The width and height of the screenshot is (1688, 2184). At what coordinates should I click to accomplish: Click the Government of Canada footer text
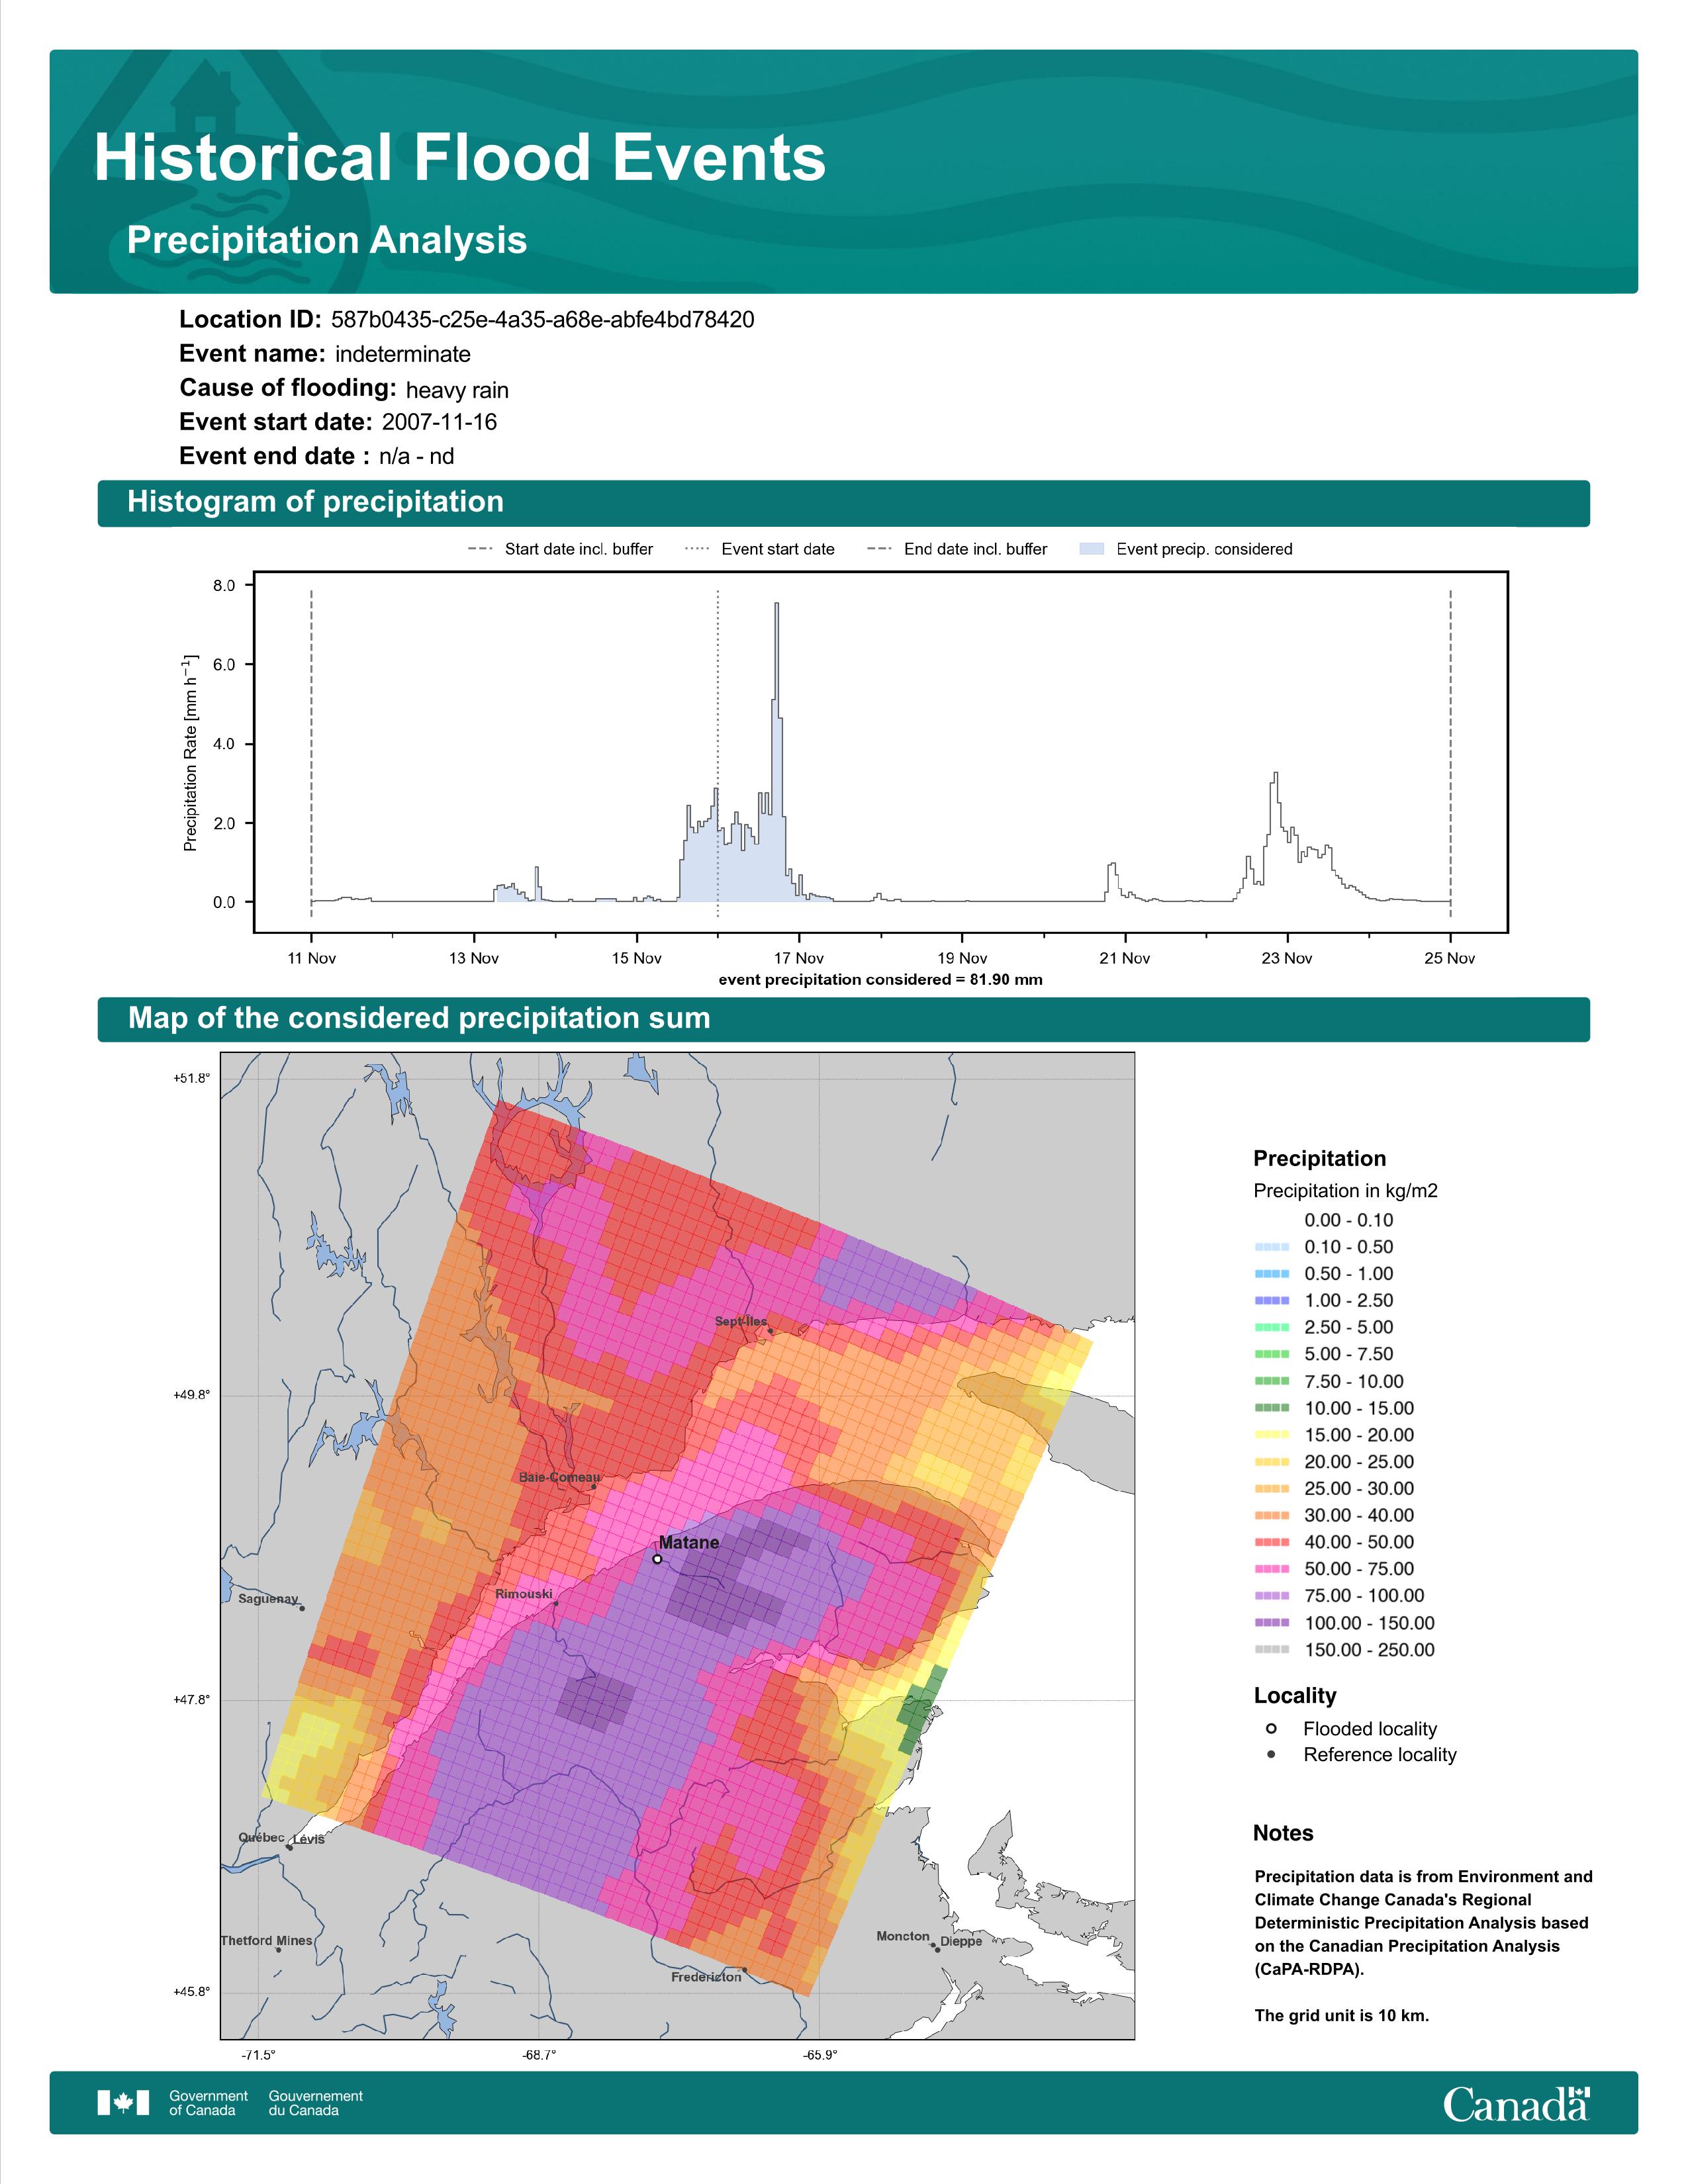208,2103
